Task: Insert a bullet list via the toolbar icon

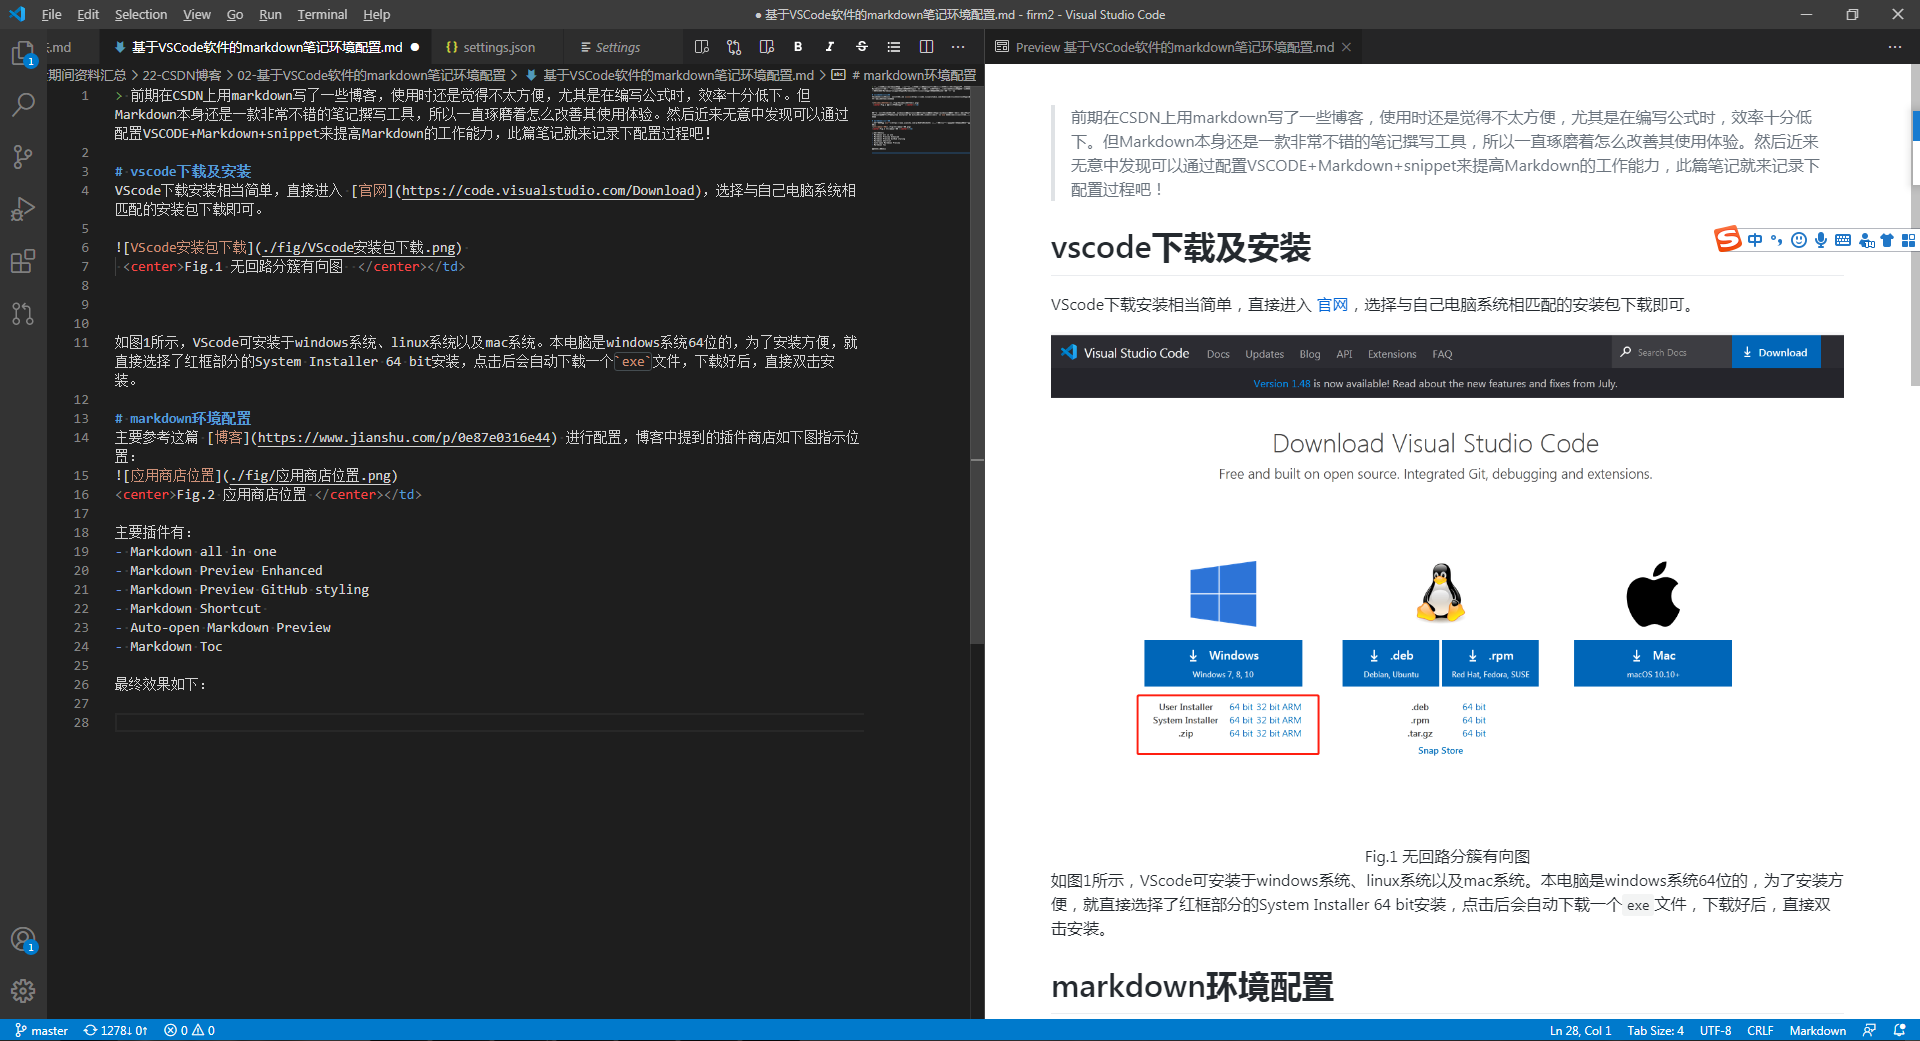Action: [x=893, y=47]
